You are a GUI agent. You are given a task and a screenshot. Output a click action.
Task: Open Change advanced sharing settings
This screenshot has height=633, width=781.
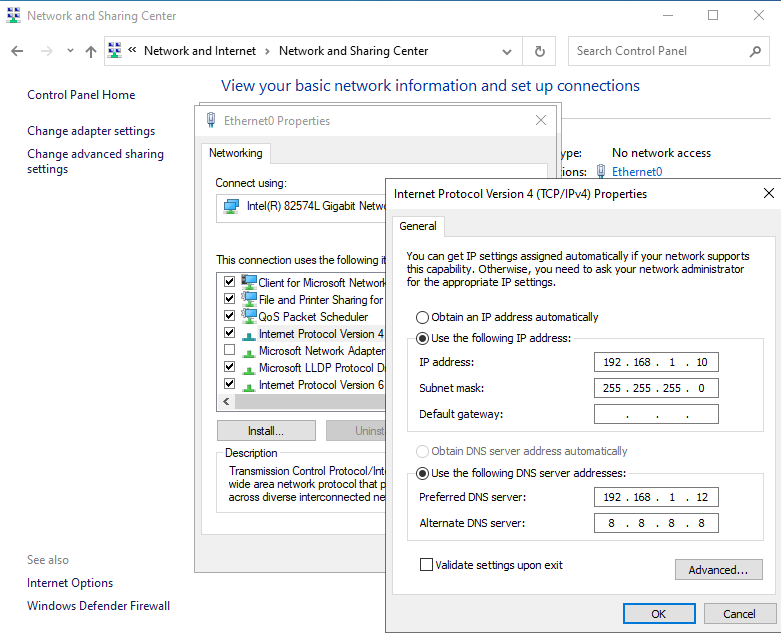click(95, 161)
